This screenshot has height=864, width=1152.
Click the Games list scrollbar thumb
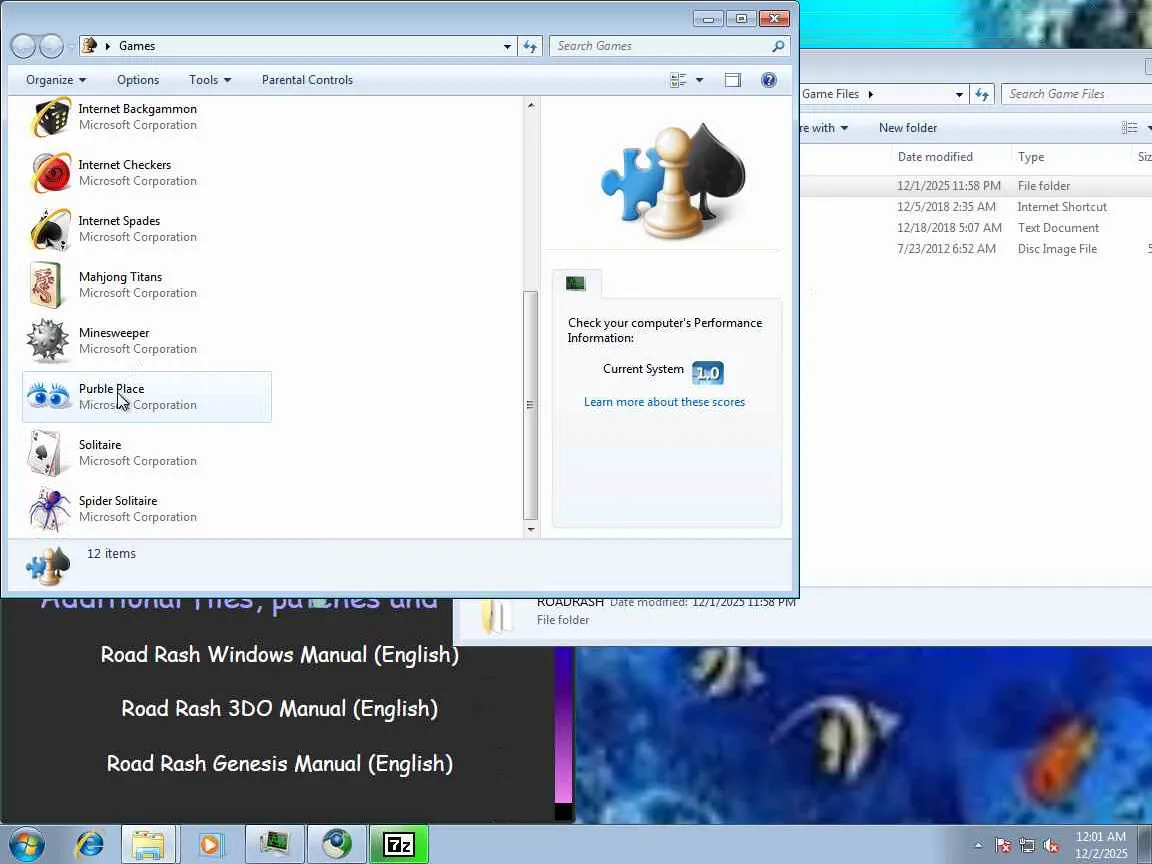point(530,404)
